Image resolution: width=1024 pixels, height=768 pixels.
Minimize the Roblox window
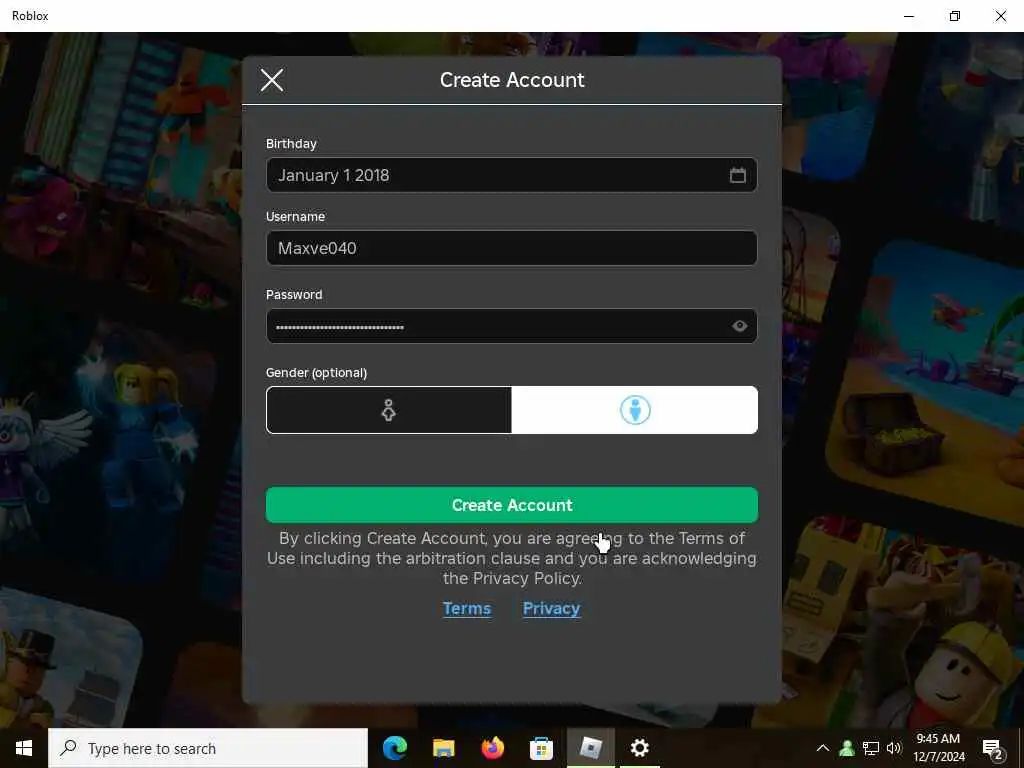pos(909,16)
